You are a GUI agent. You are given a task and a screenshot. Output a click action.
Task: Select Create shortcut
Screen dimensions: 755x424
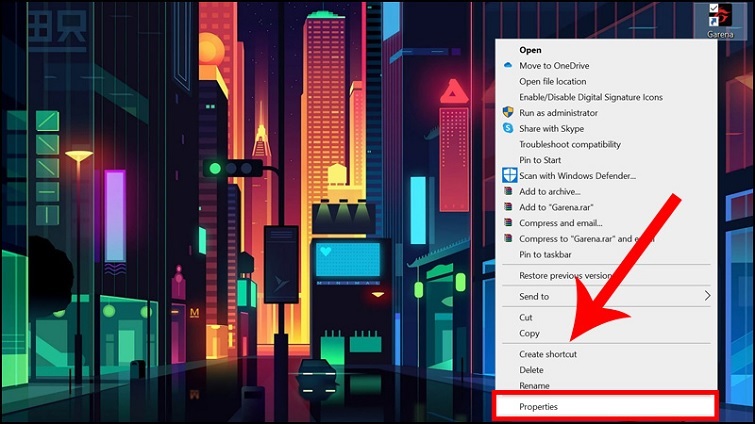pos(547,354)
